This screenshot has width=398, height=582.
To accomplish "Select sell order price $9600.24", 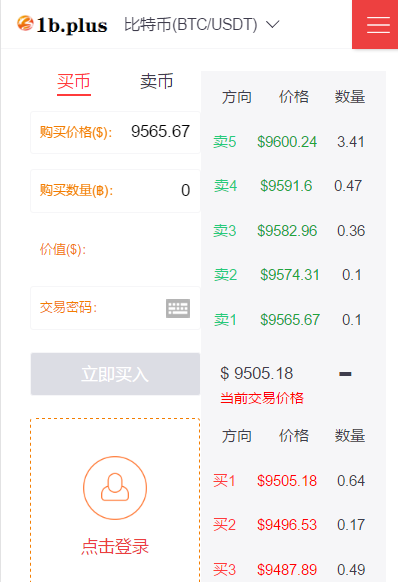I will pyautogui.click(x=287, y=142).
